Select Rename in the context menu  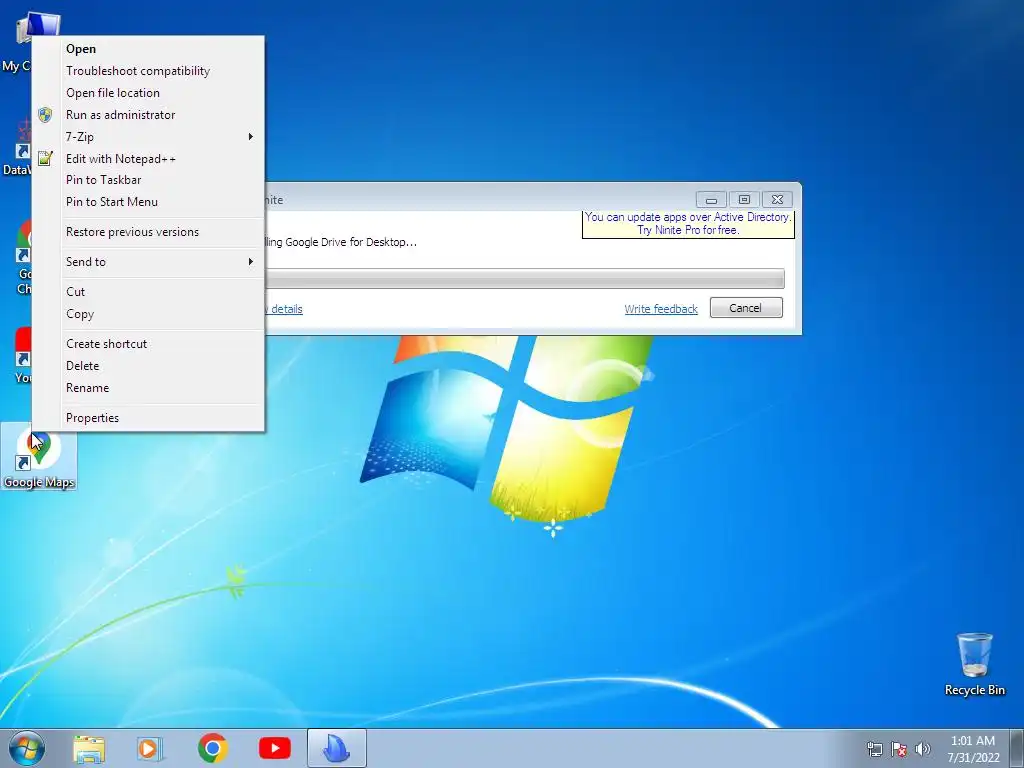[148, 388]
